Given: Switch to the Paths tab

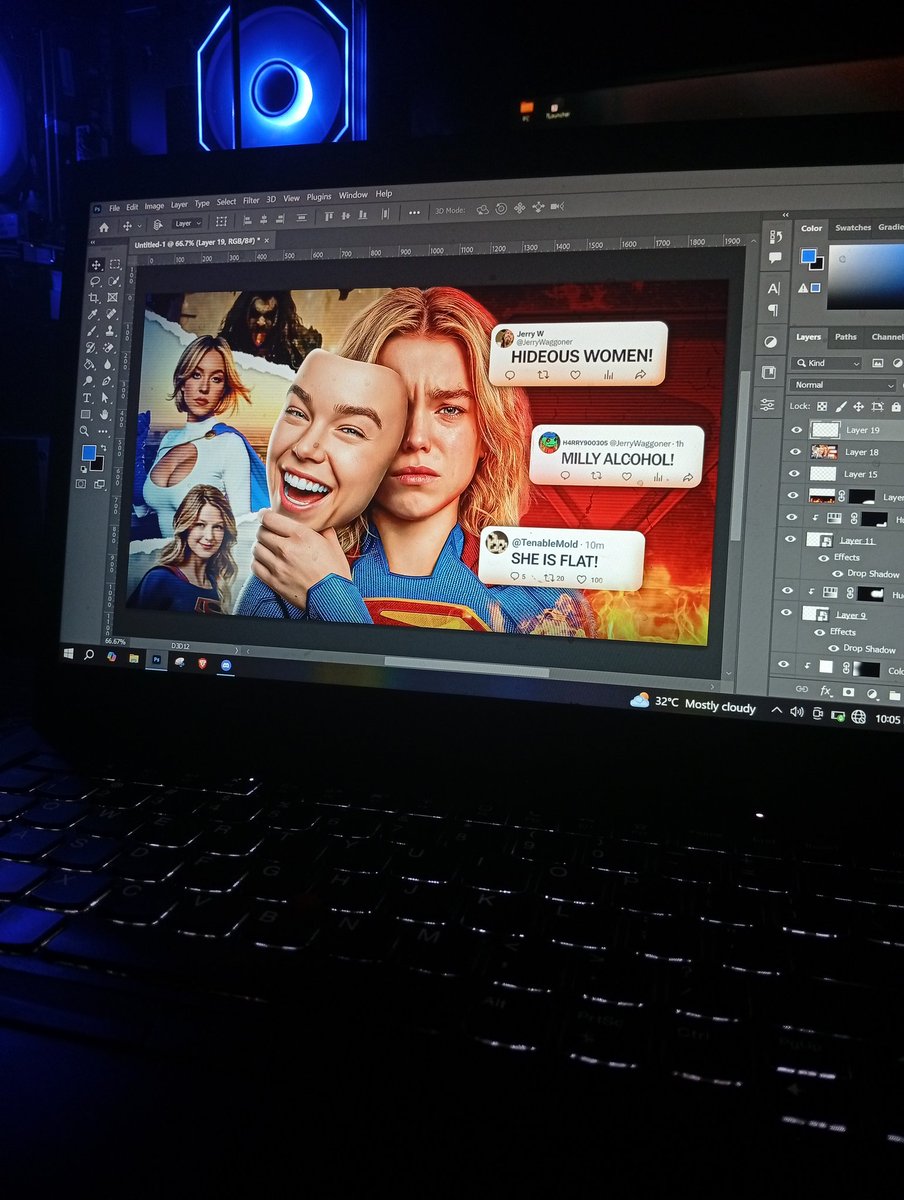Looking at the screenshot, I should 845,337.
